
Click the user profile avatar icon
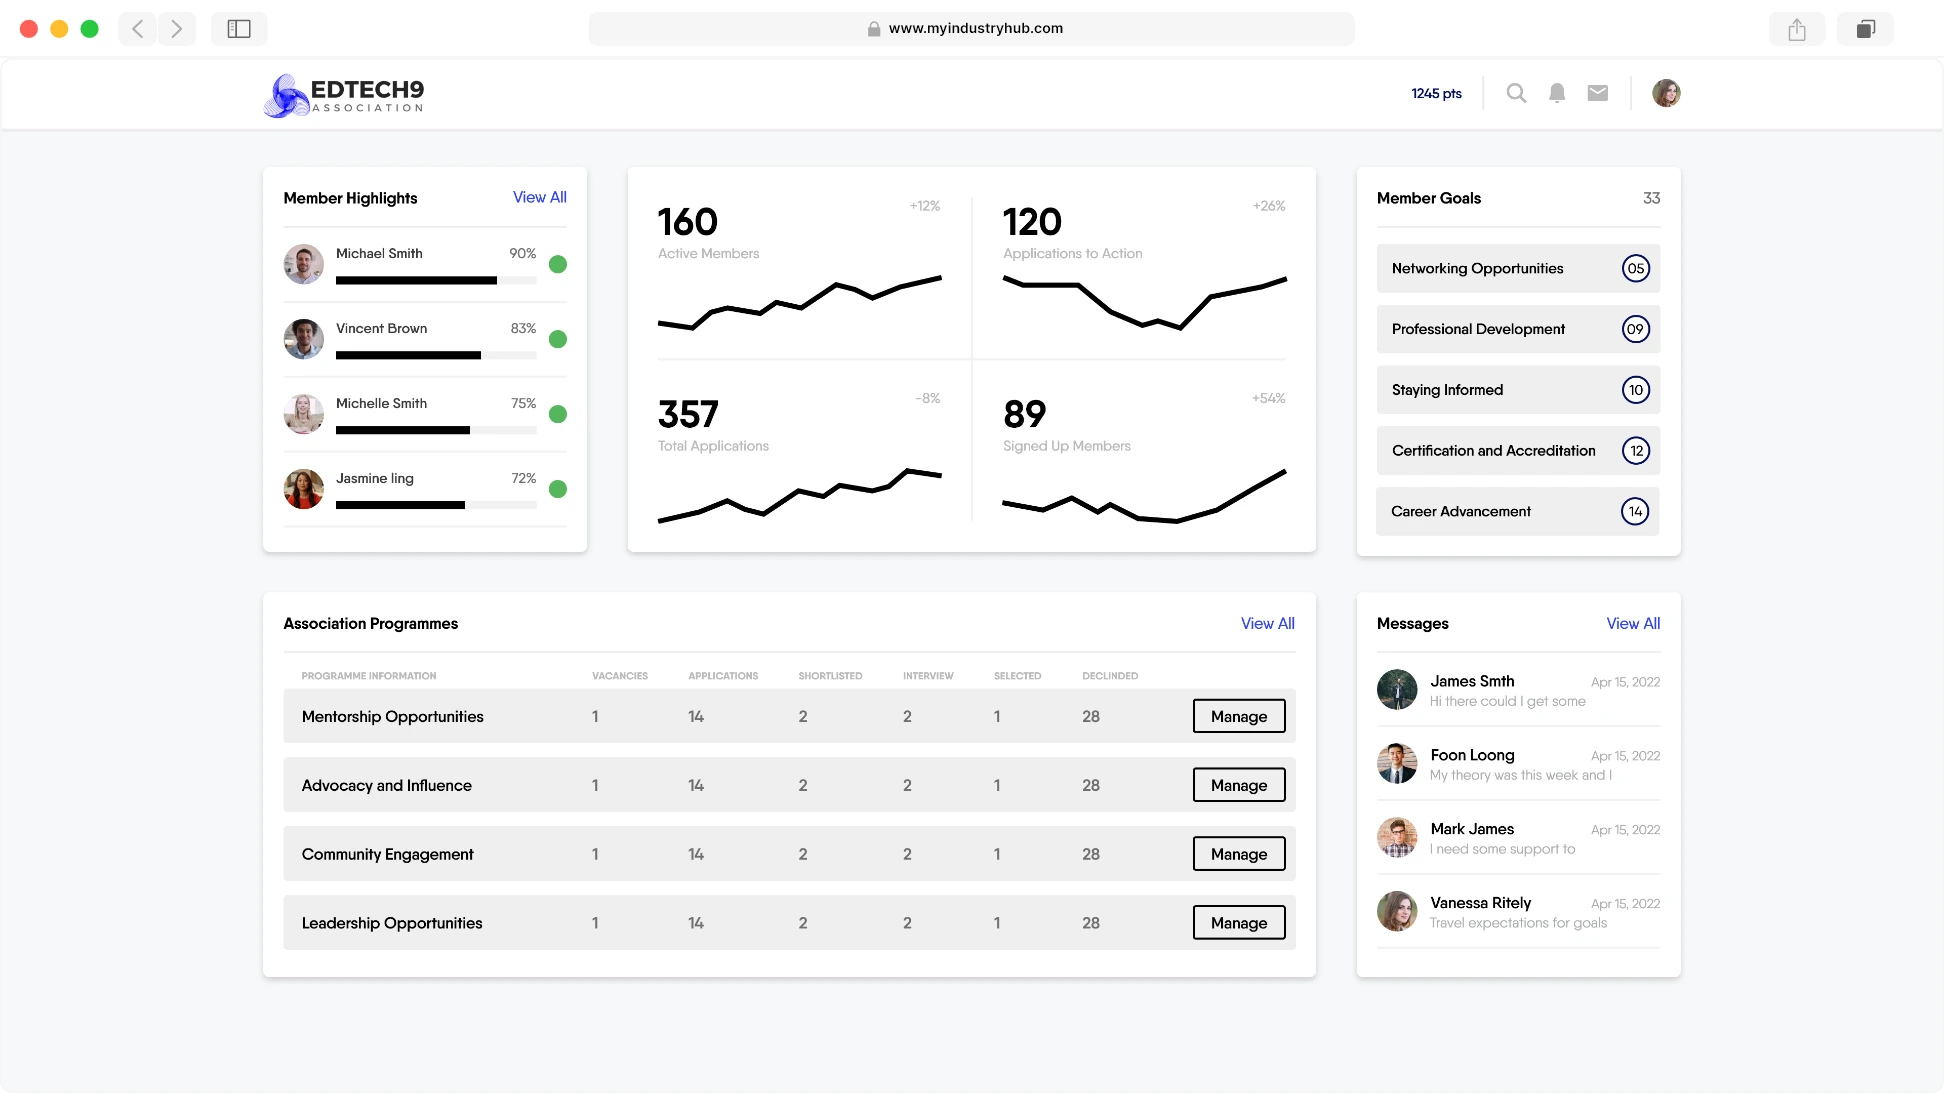1666,92
